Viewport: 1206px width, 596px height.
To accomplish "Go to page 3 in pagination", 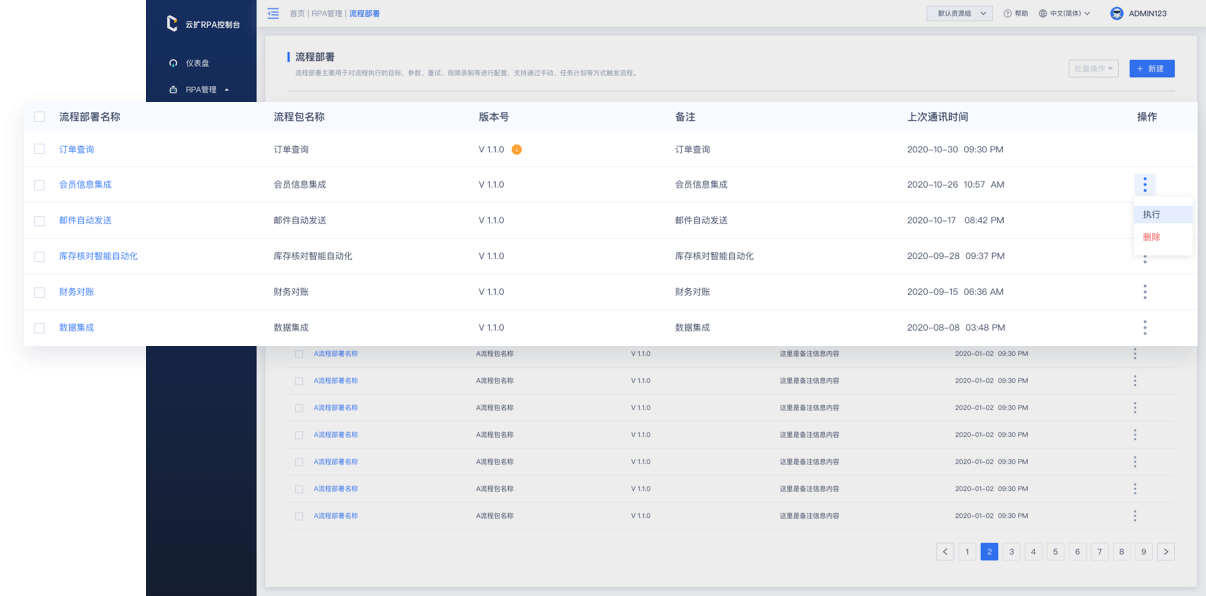I will coord(1012,551).
